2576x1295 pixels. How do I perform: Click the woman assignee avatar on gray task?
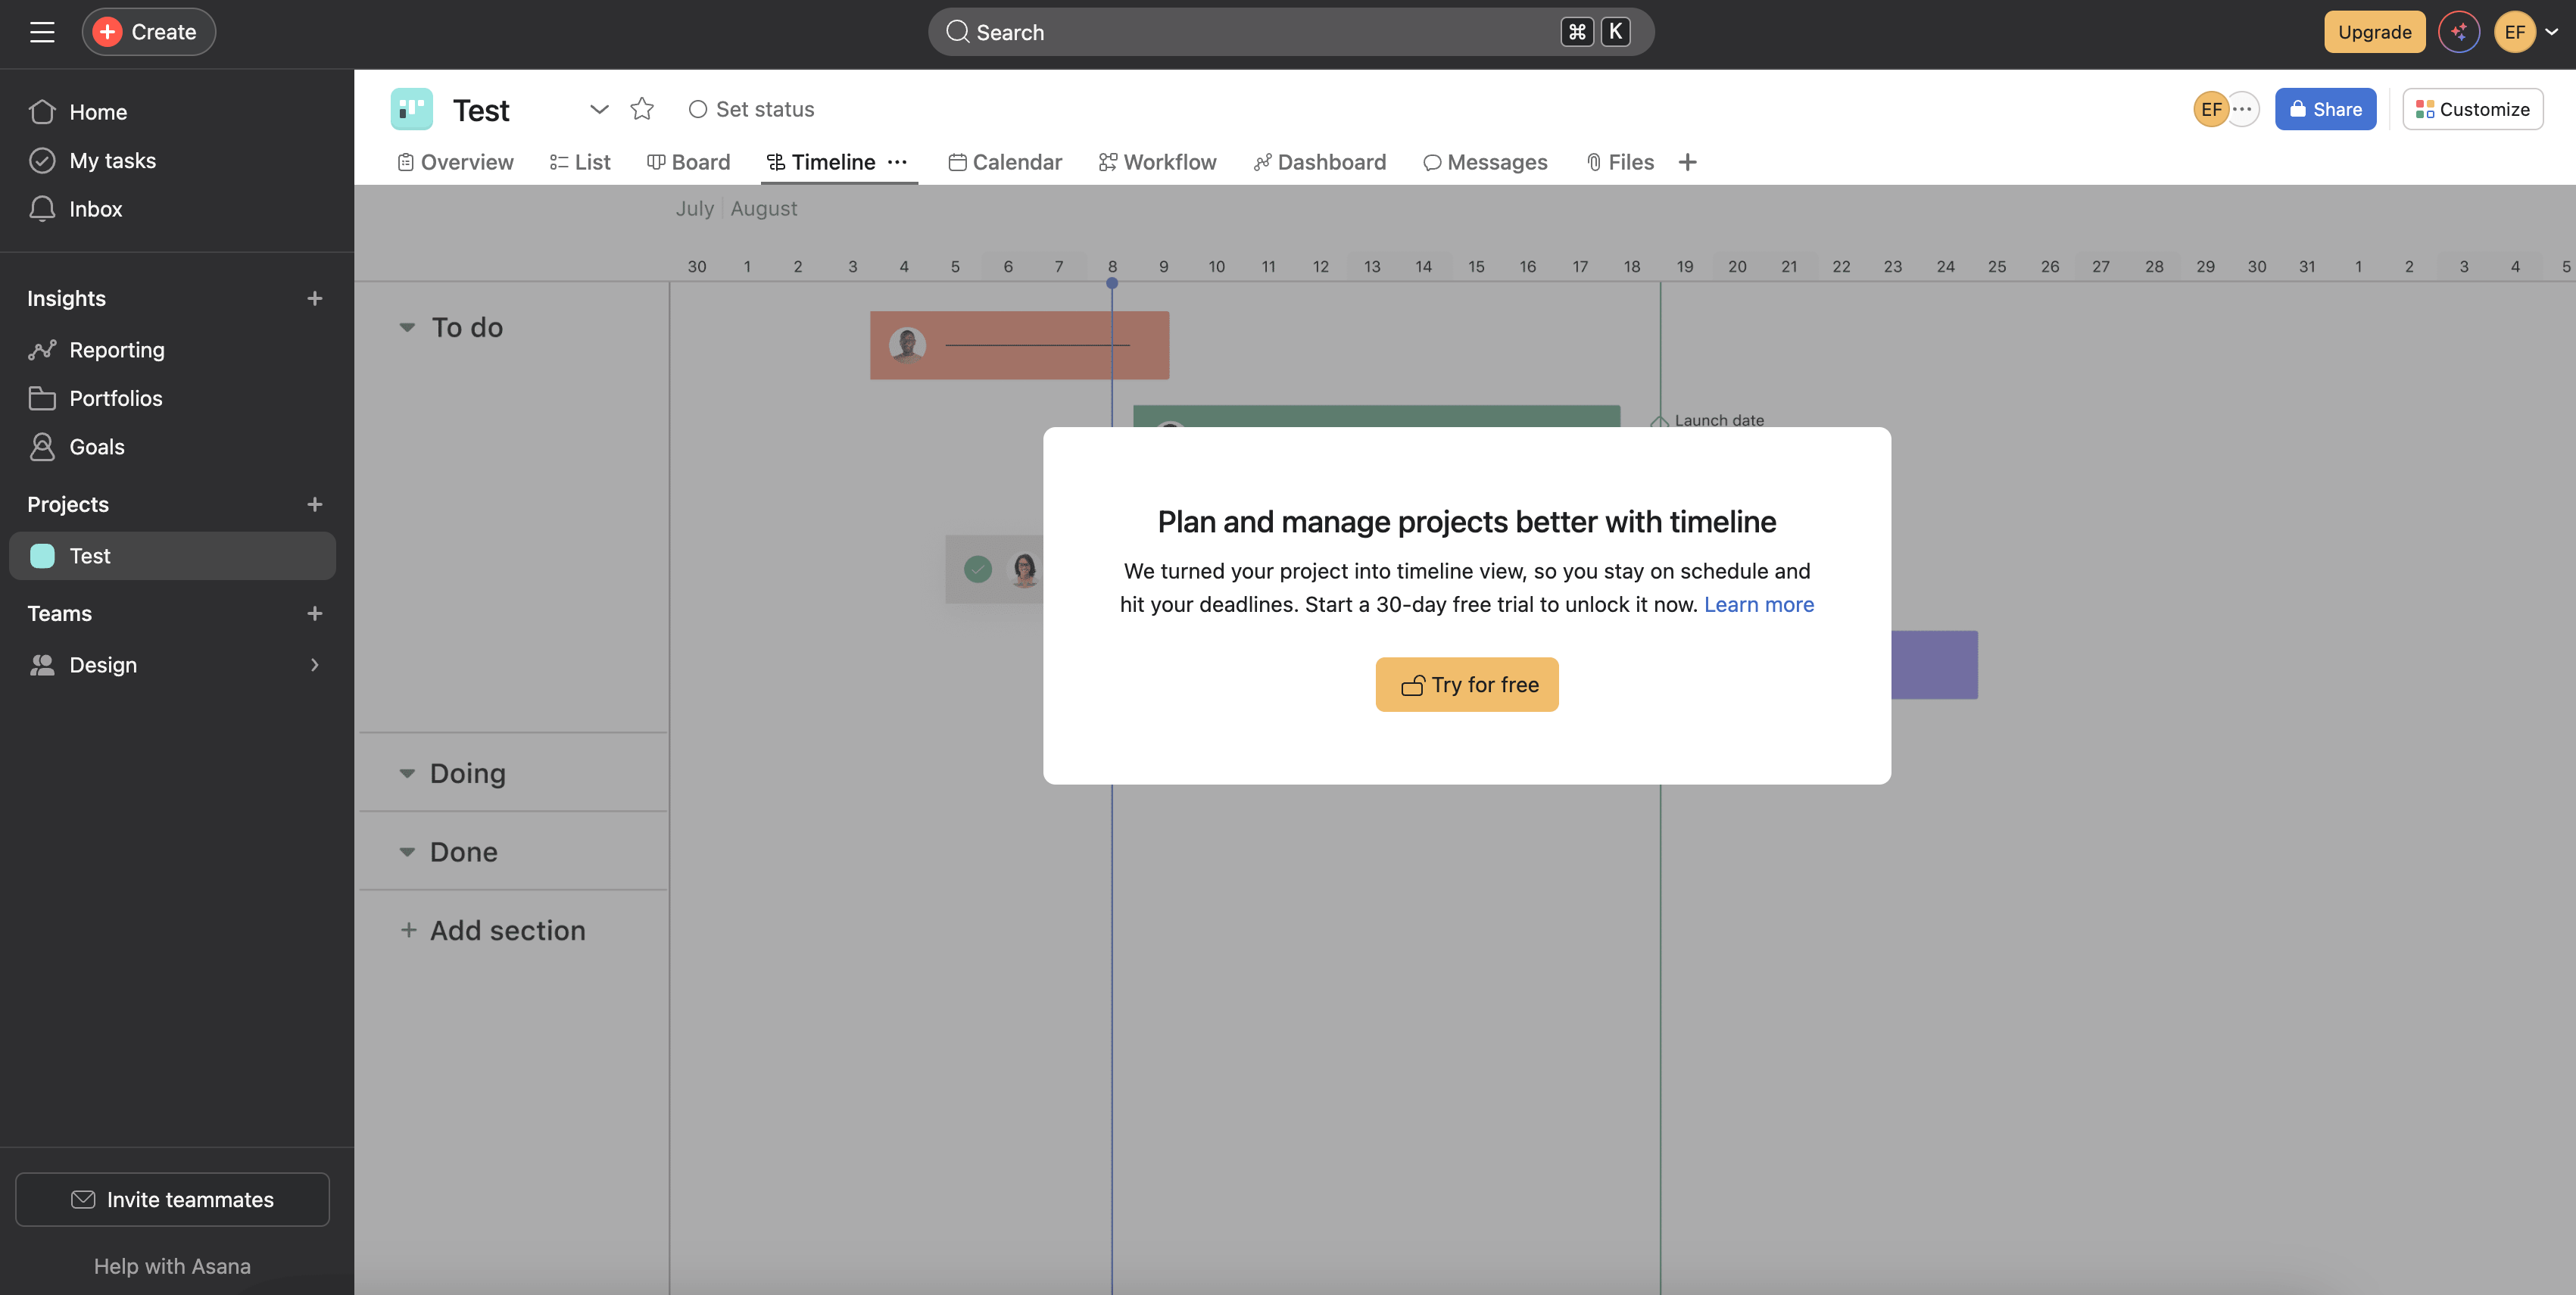(x=1024, y=569)
